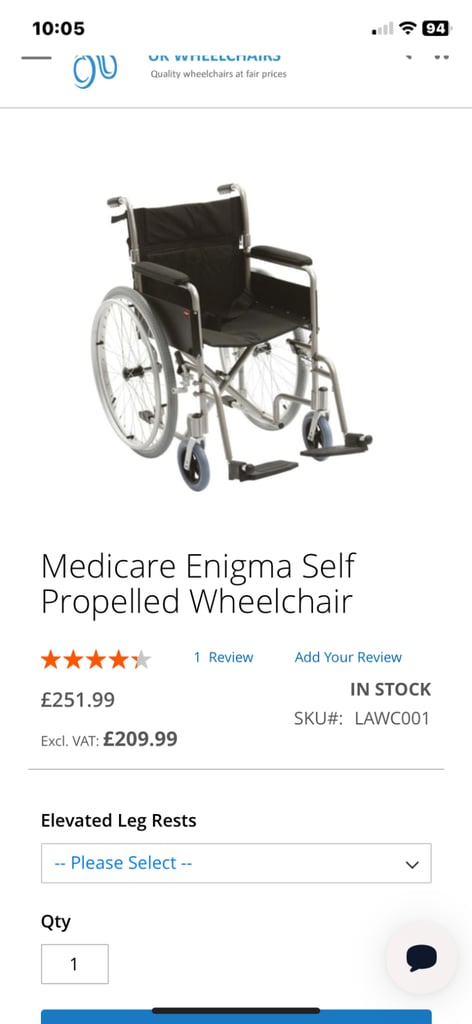Tap the Wi-Fi icon in status bar
472x1024 pixels.
408,28
